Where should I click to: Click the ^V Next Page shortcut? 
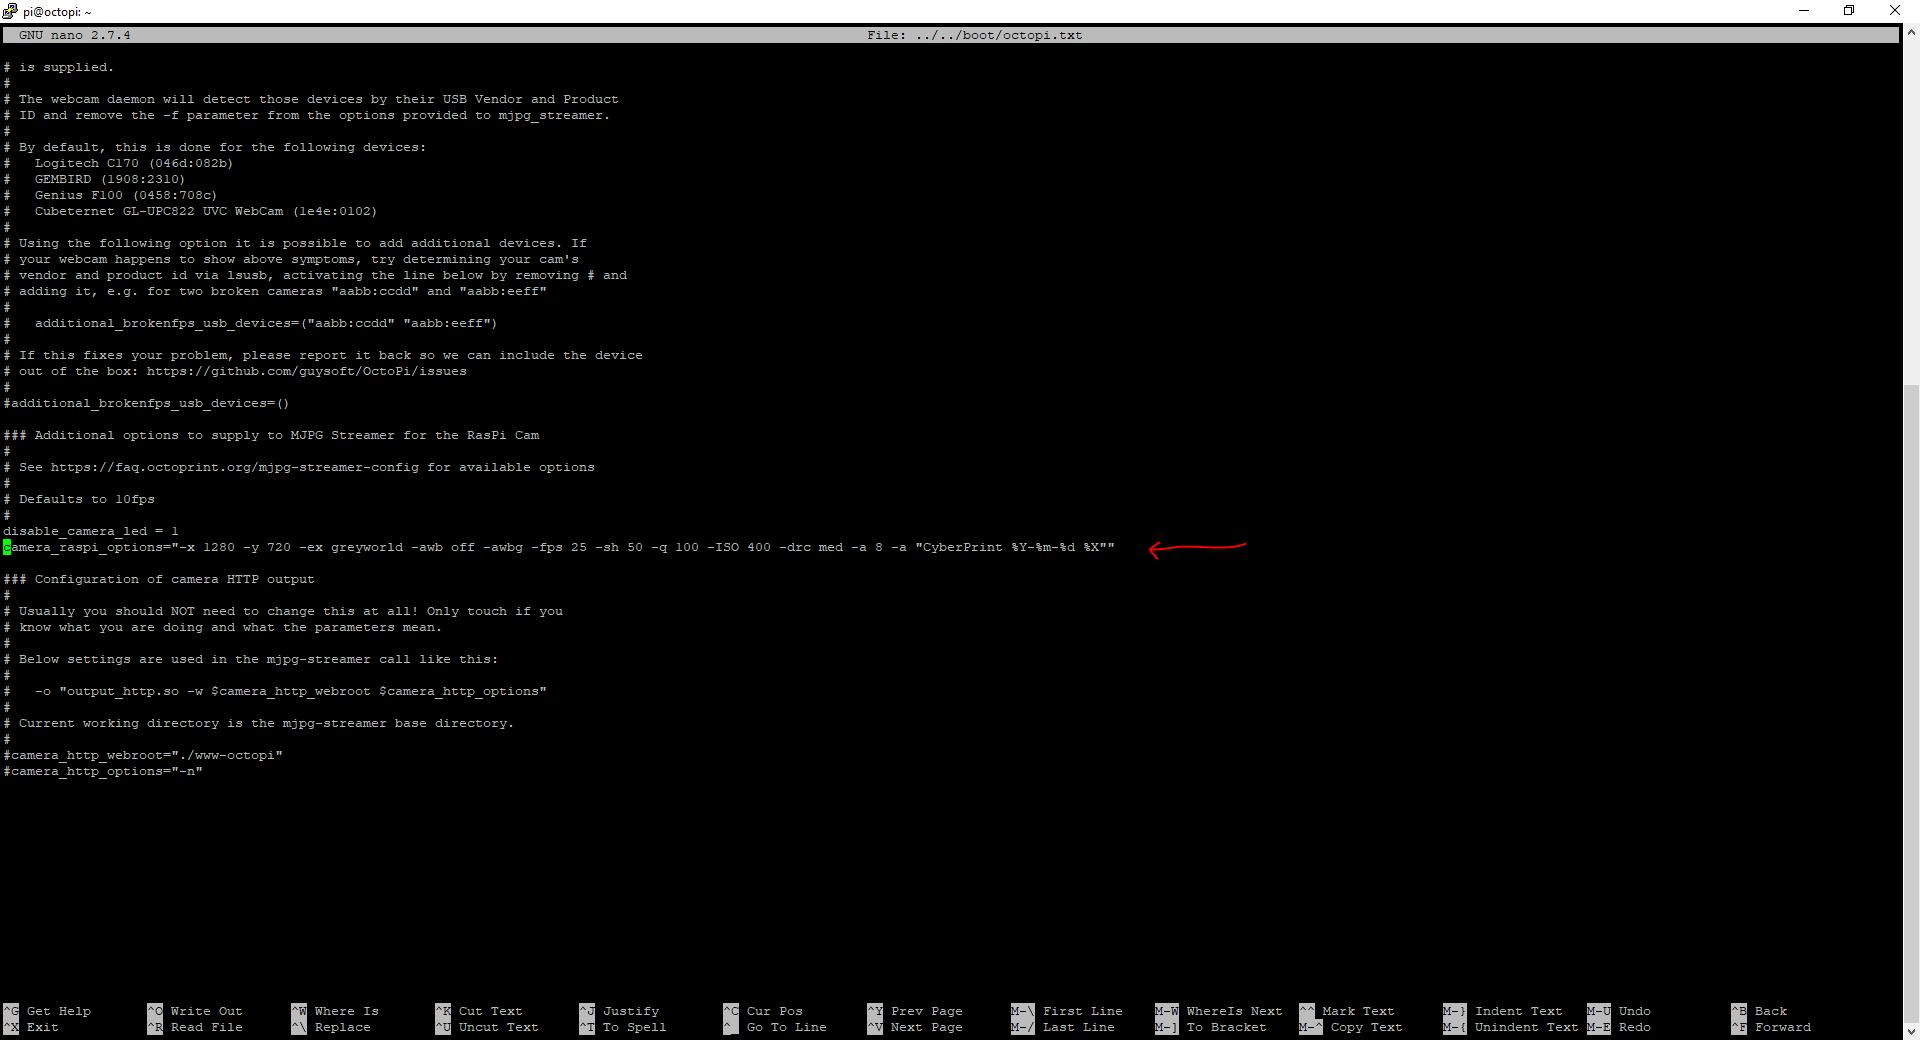point(915,1027)
